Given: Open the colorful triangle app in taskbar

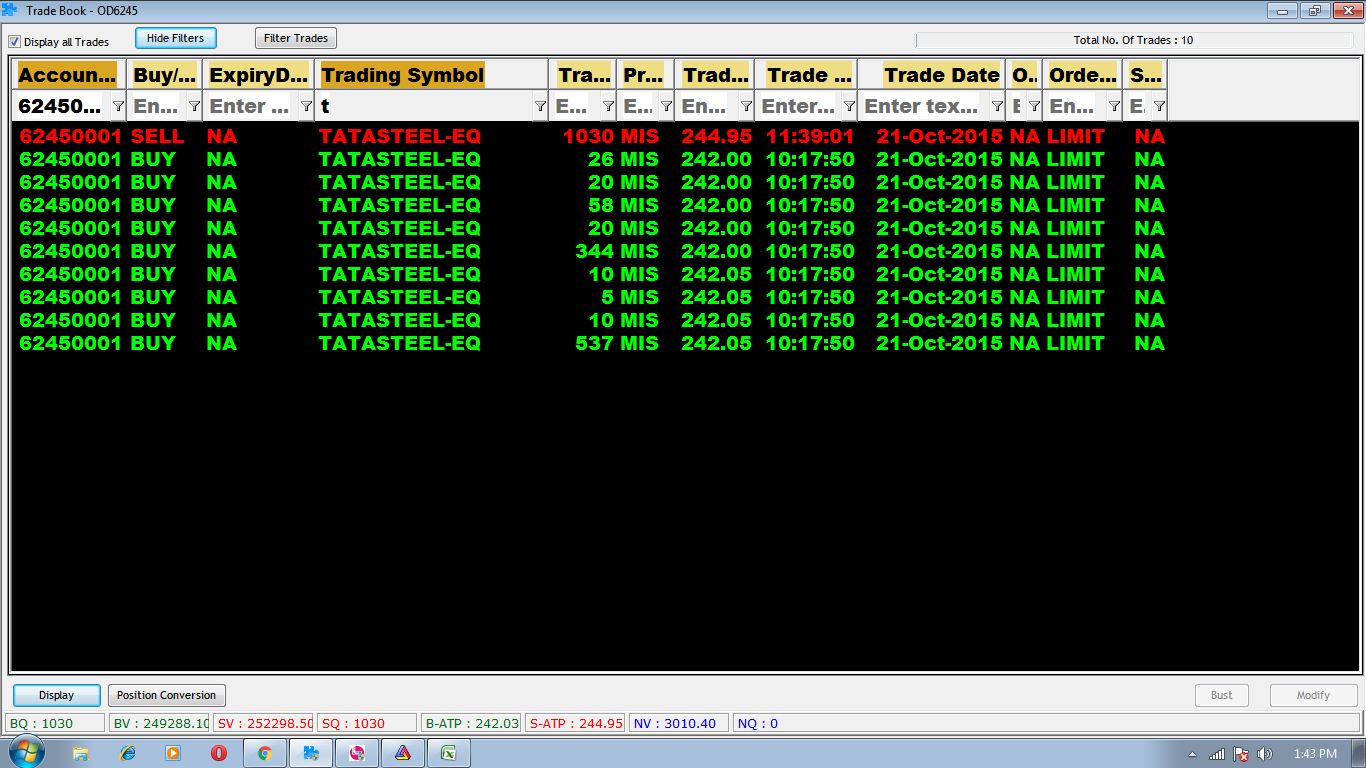Looking at the screenshot, I should pos(402,753).
